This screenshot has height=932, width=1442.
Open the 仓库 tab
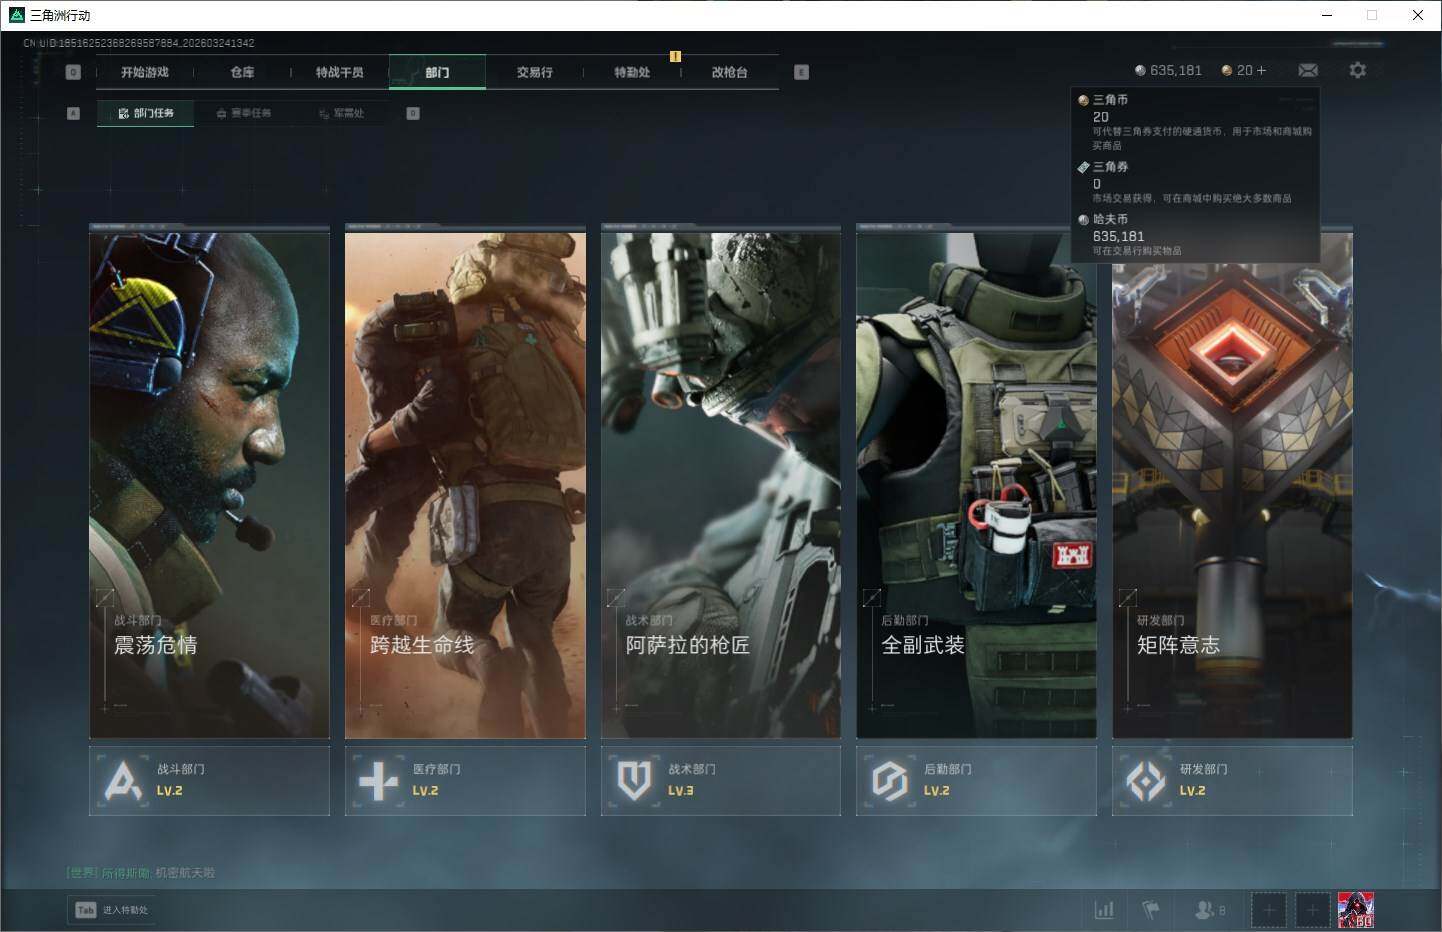click(x=242, y=72)
